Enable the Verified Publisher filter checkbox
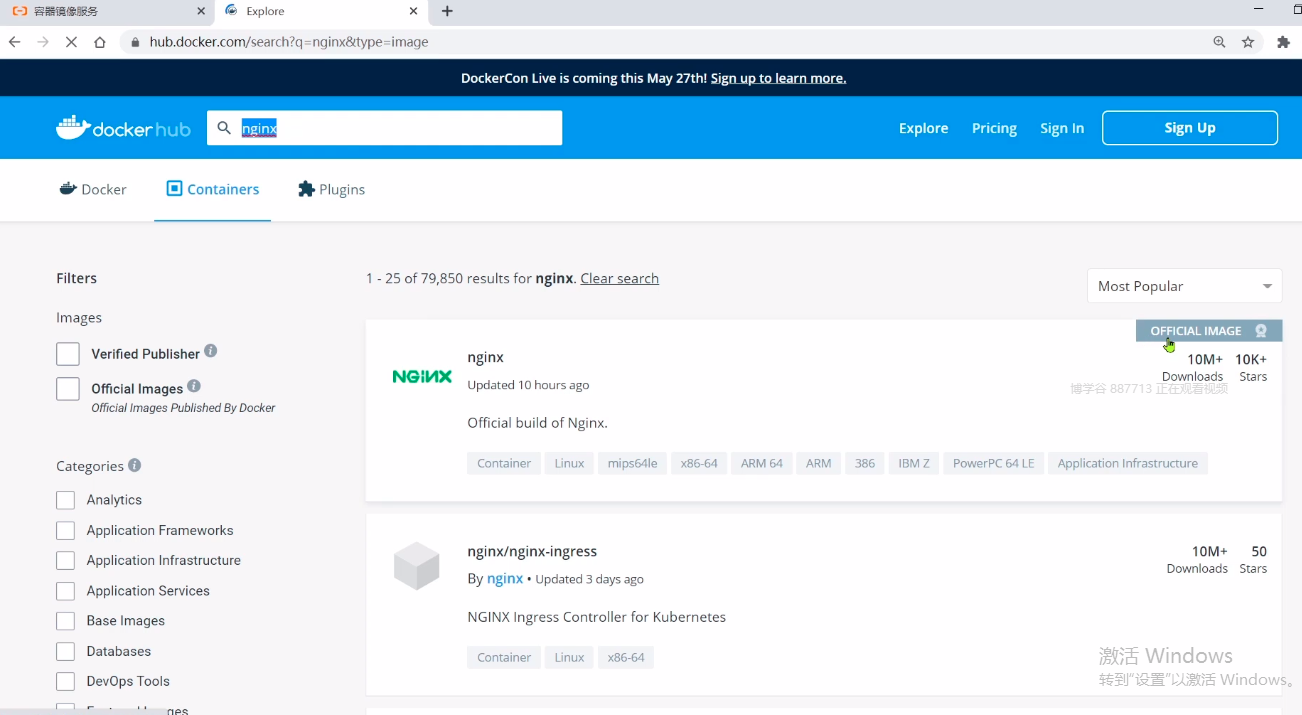1302x715 pixels. tap(68, 354)
